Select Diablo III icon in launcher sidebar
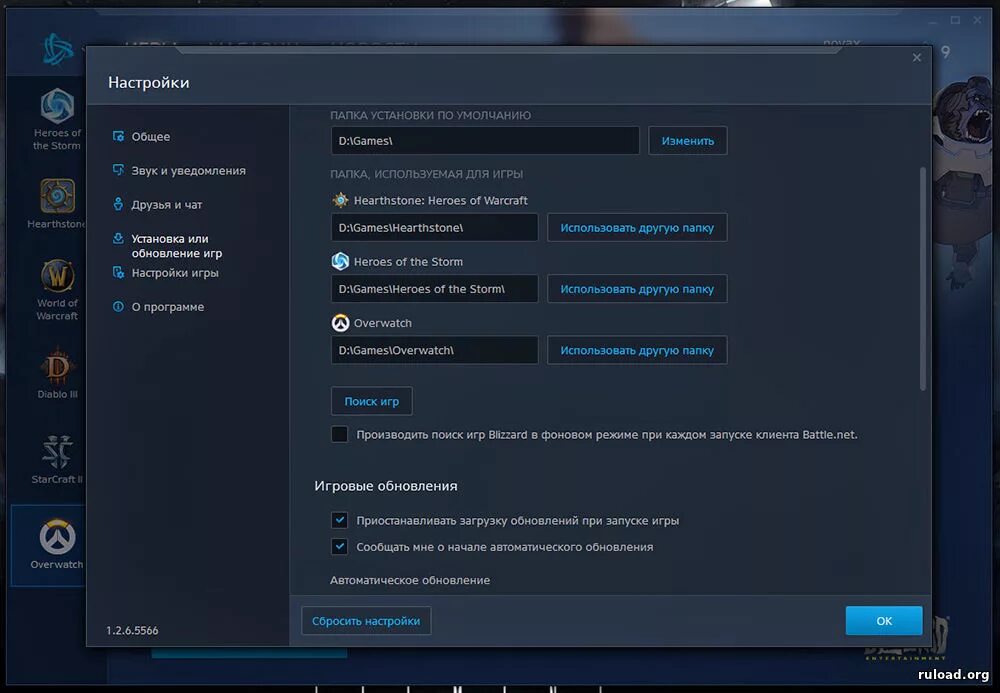This screenshot has width=1000, height=693. (57, 366)
